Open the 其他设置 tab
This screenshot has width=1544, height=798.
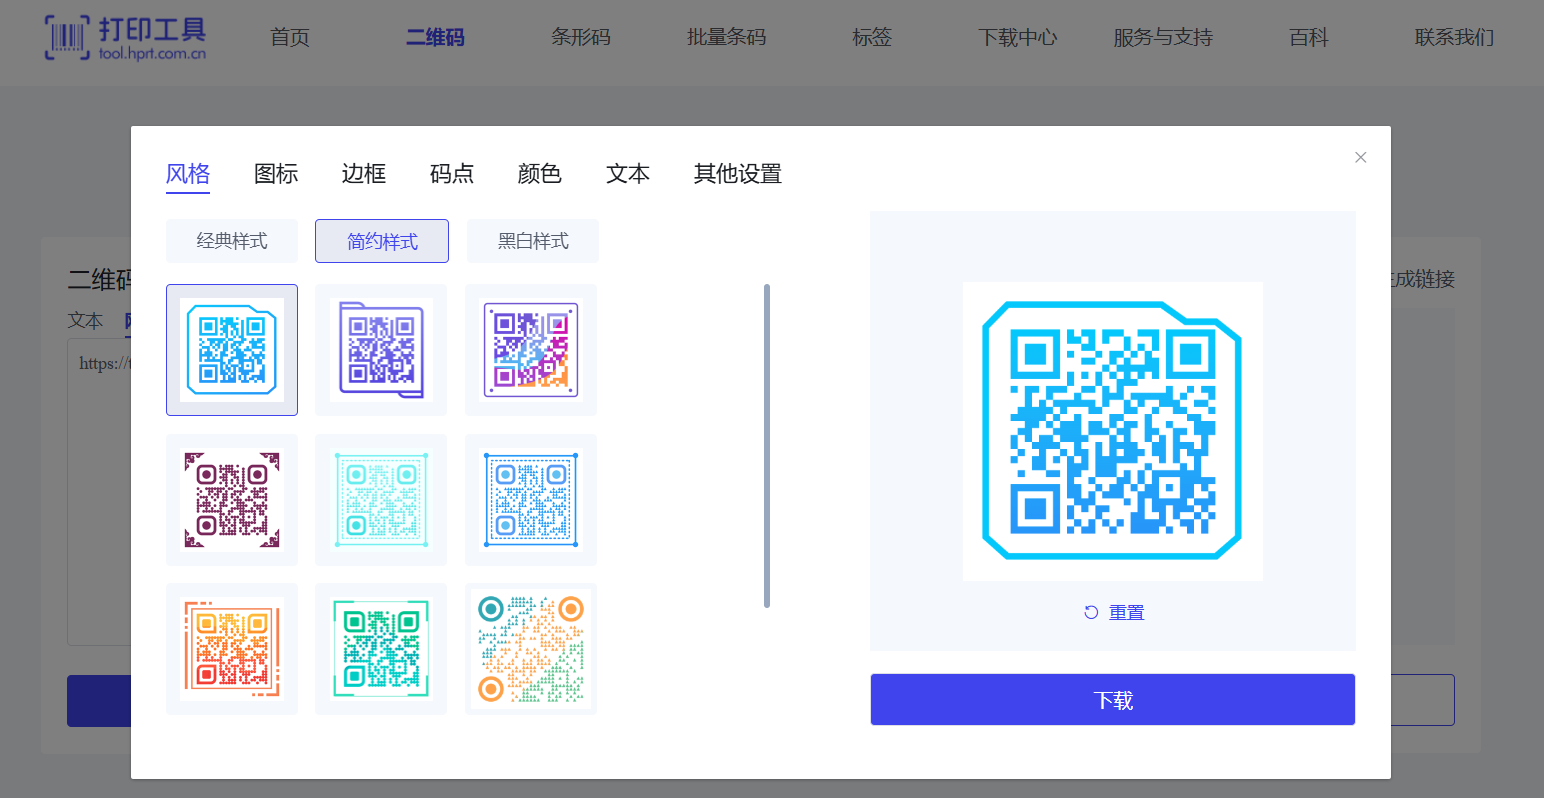(738, 174)
